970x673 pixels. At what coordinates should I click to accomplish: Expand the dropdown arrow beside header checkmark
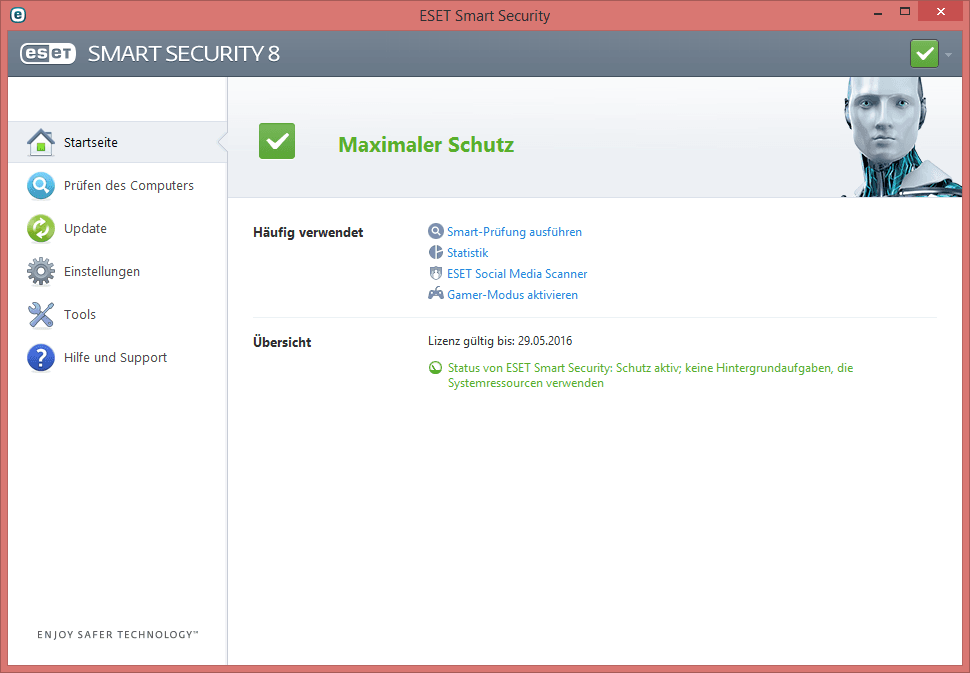point(948,54)
